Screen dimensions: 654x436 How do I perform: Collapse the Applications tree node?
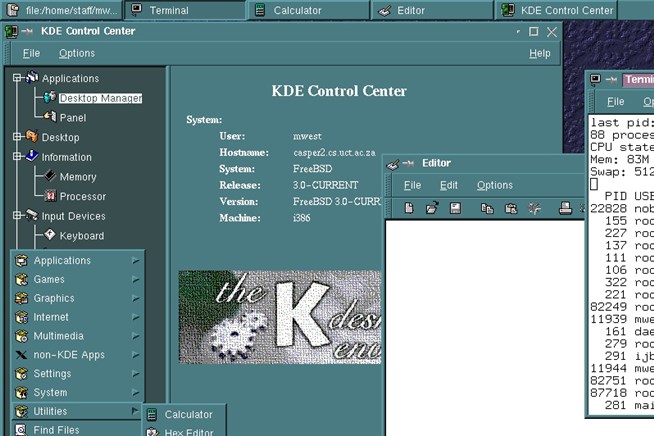[x=18, y=78]
